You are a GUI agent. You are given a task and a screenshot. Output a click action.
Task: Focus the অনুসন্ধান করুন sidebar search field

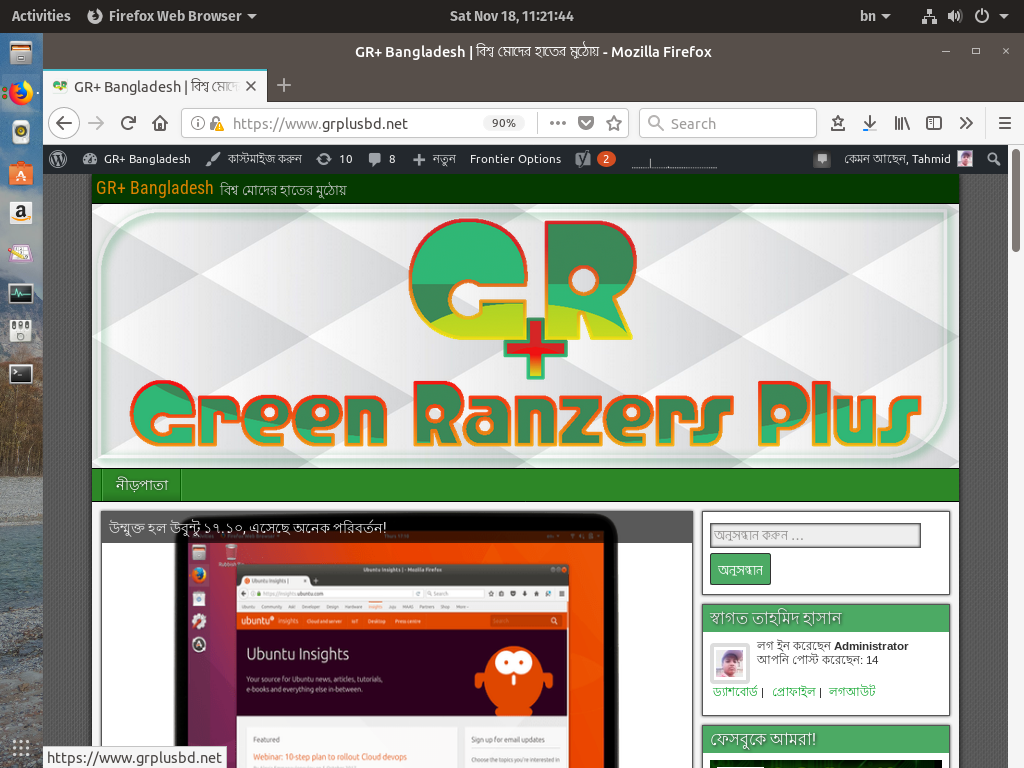(815, 536)
